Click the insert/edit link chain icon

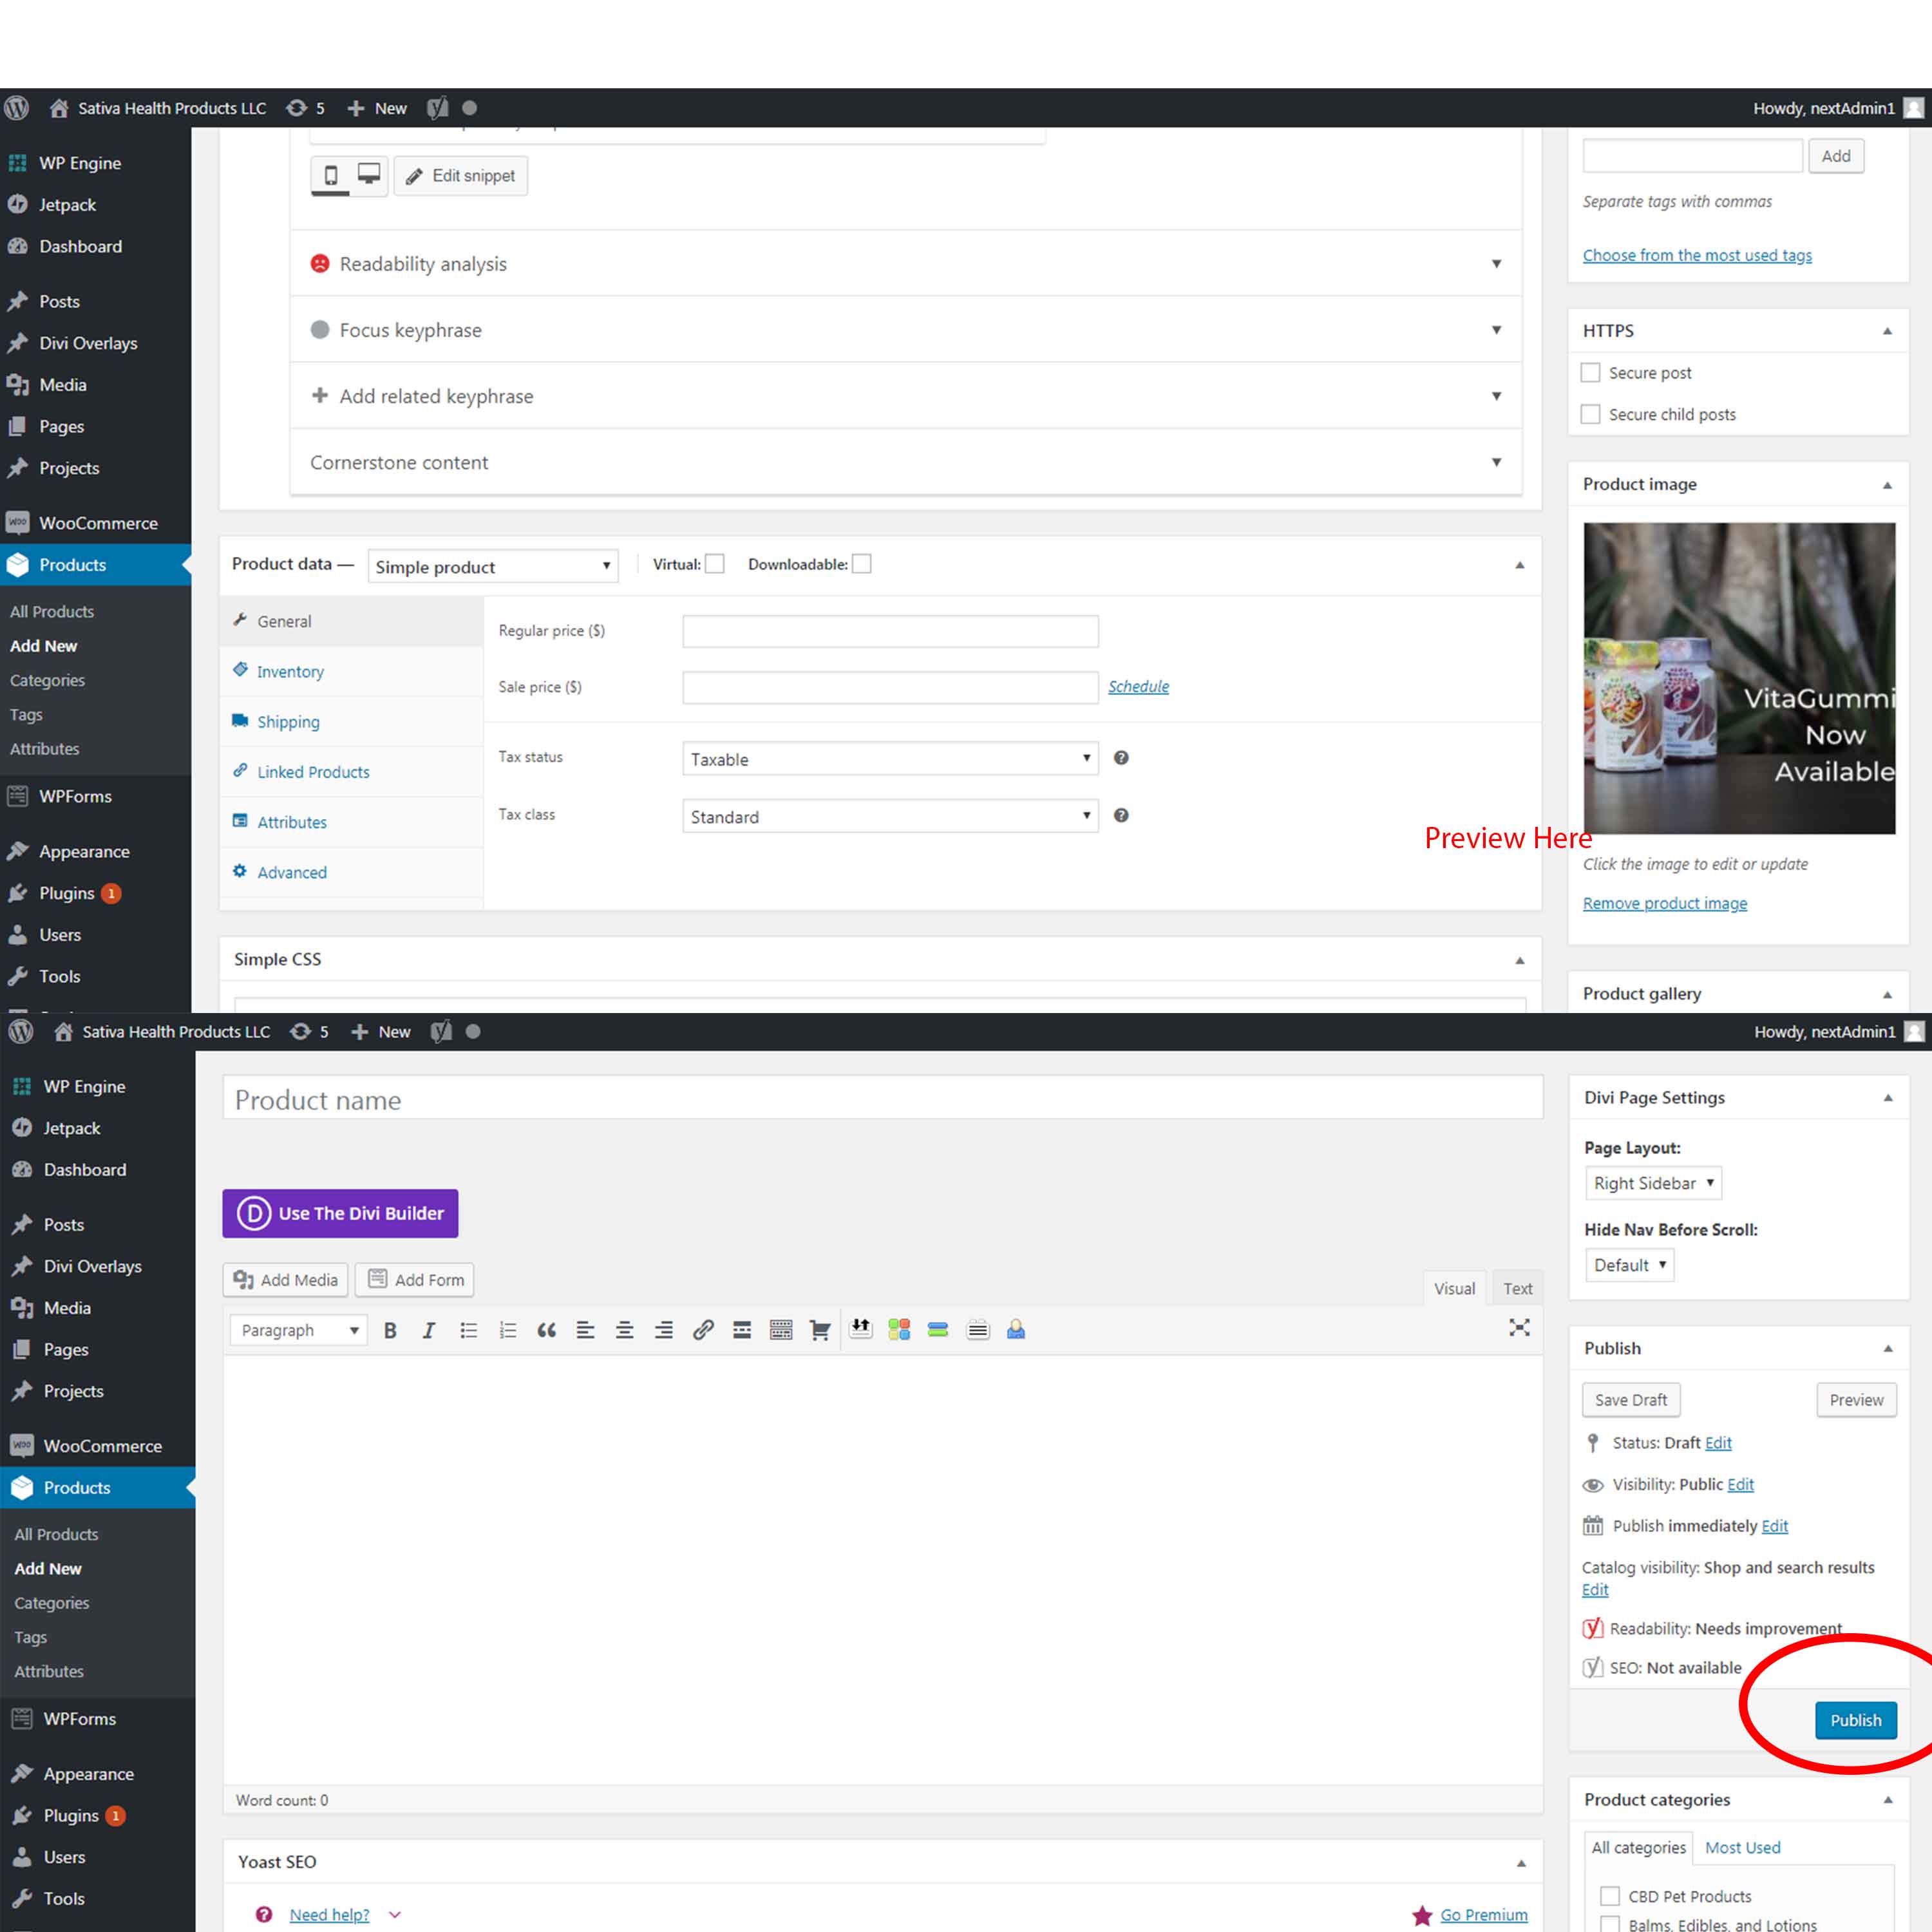coord(703,1330)
